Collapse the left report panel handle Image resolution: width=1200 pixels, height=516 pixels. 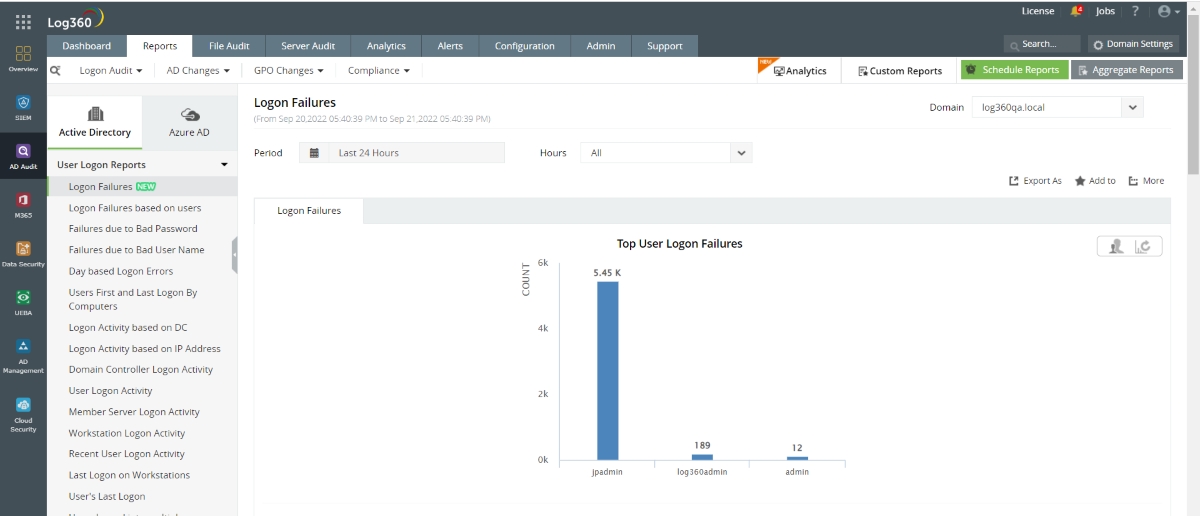click(x=234, y=255)
